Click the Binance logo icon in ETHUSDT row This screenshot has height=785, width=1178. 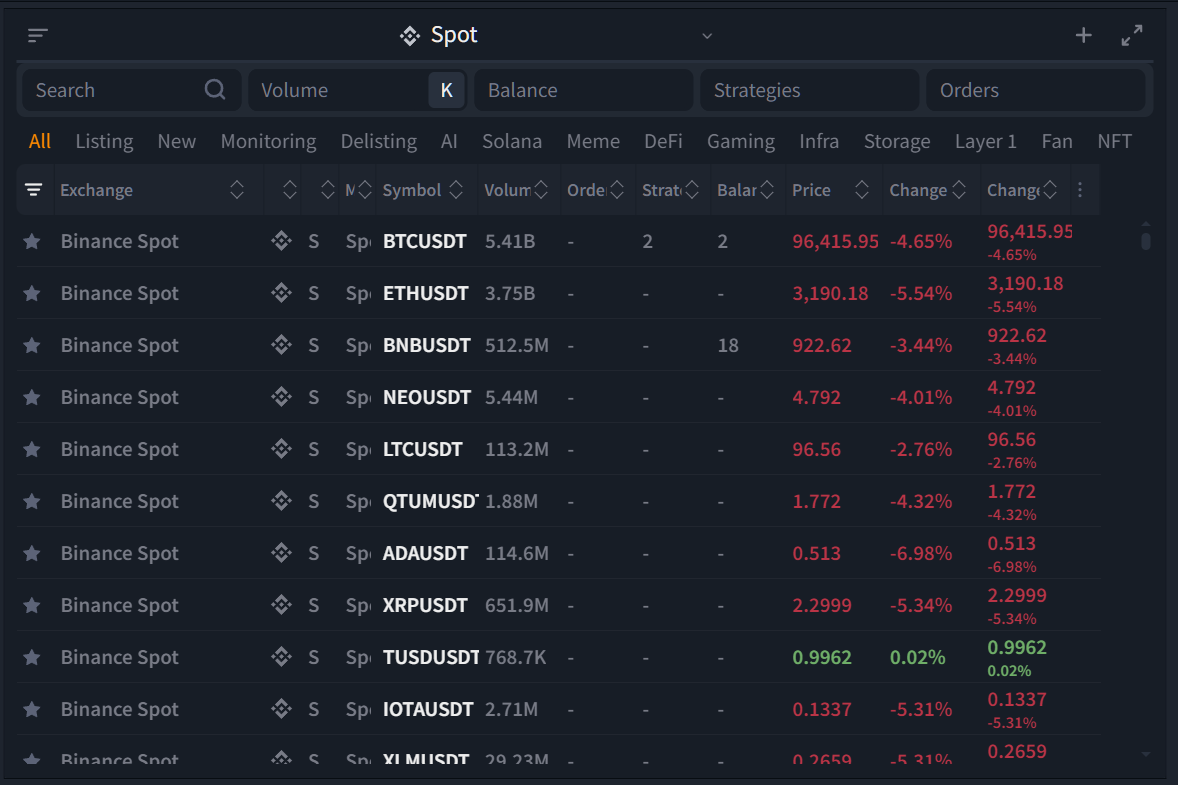point(282,292)
